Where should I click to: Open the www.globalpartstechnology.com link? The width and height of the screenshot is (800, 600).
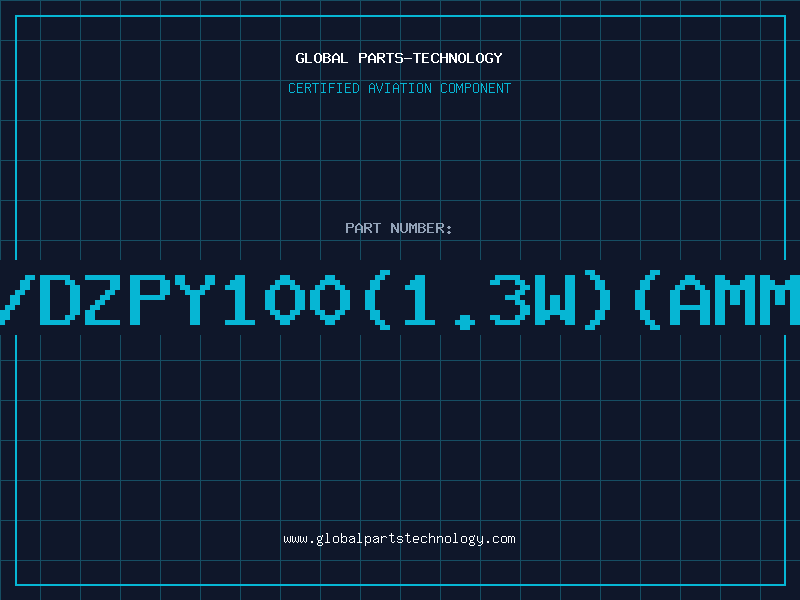pos(399,539)
